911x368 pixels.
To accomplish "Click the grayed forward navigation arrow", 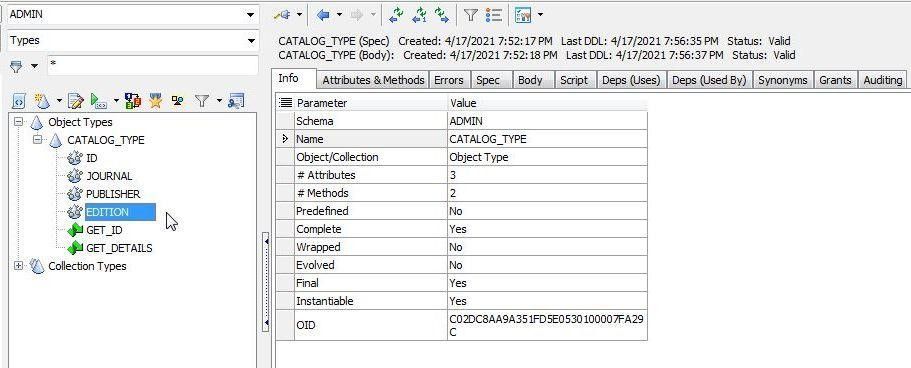I will pyautogui.click(x=357, y=15).
